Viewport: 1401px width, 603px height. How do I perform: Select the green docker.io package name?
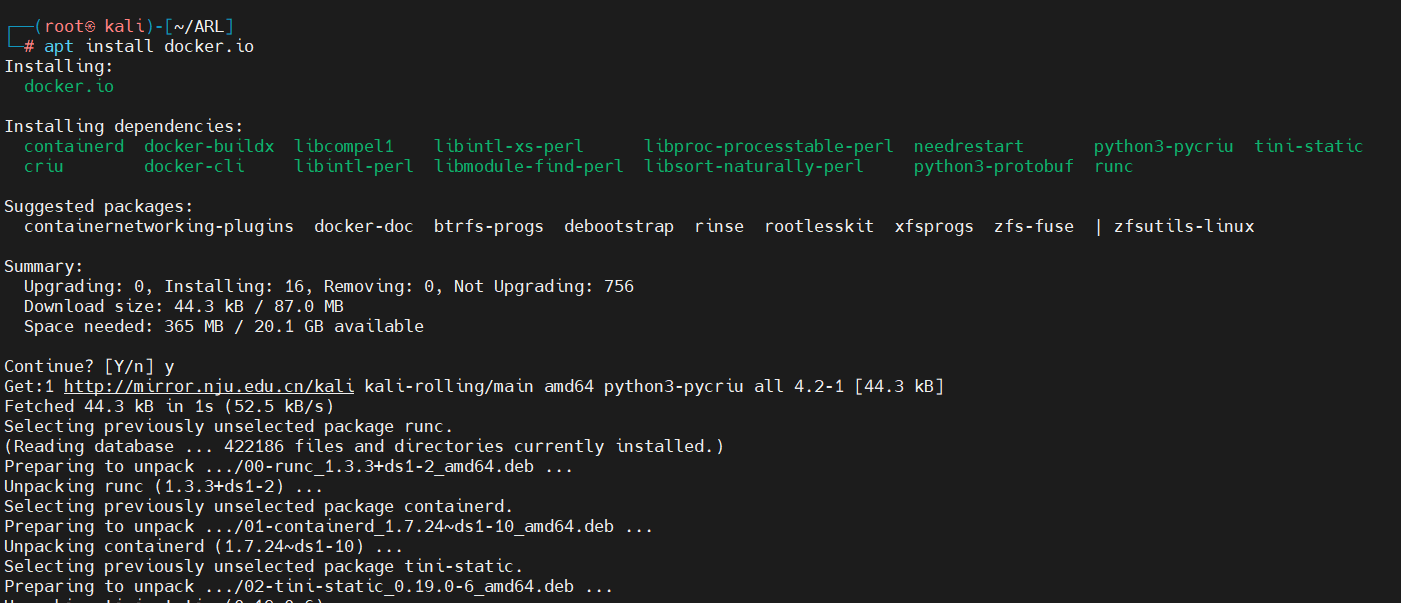click(x=69, y=87)
